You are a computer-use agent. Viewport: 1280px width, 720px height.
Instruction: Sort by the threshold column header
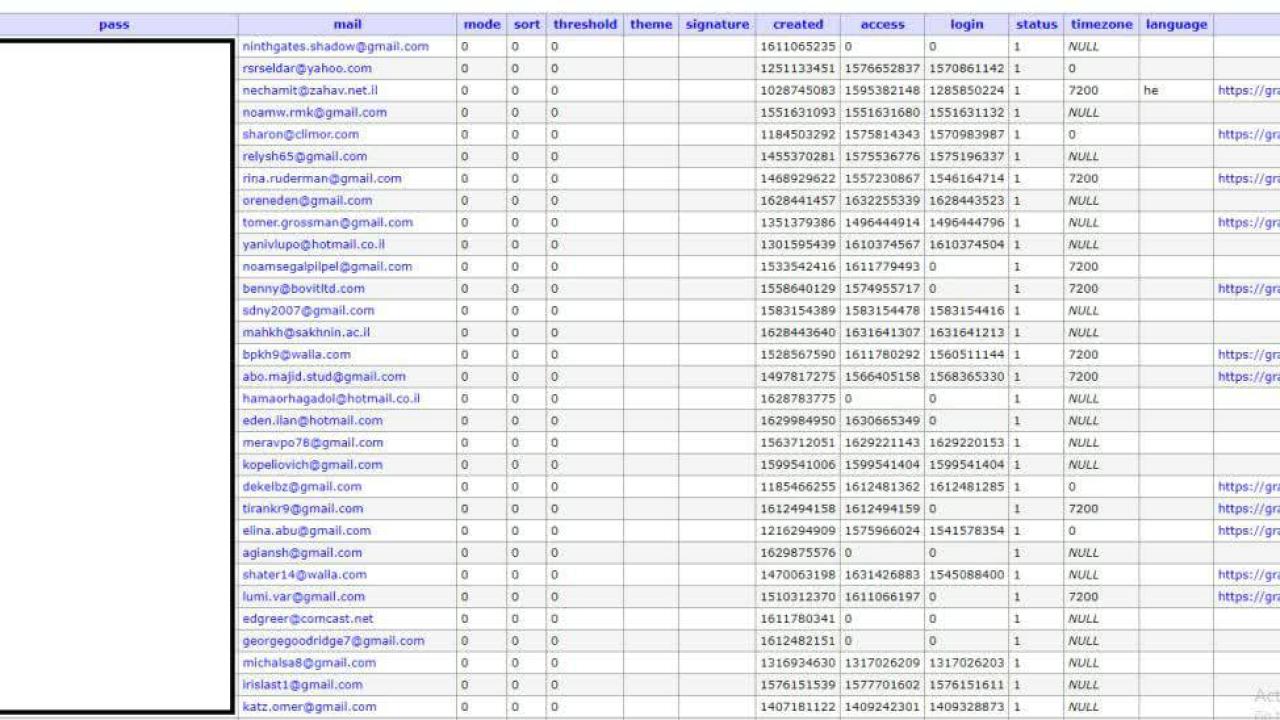pyautogui.click(x=585, y=24)
